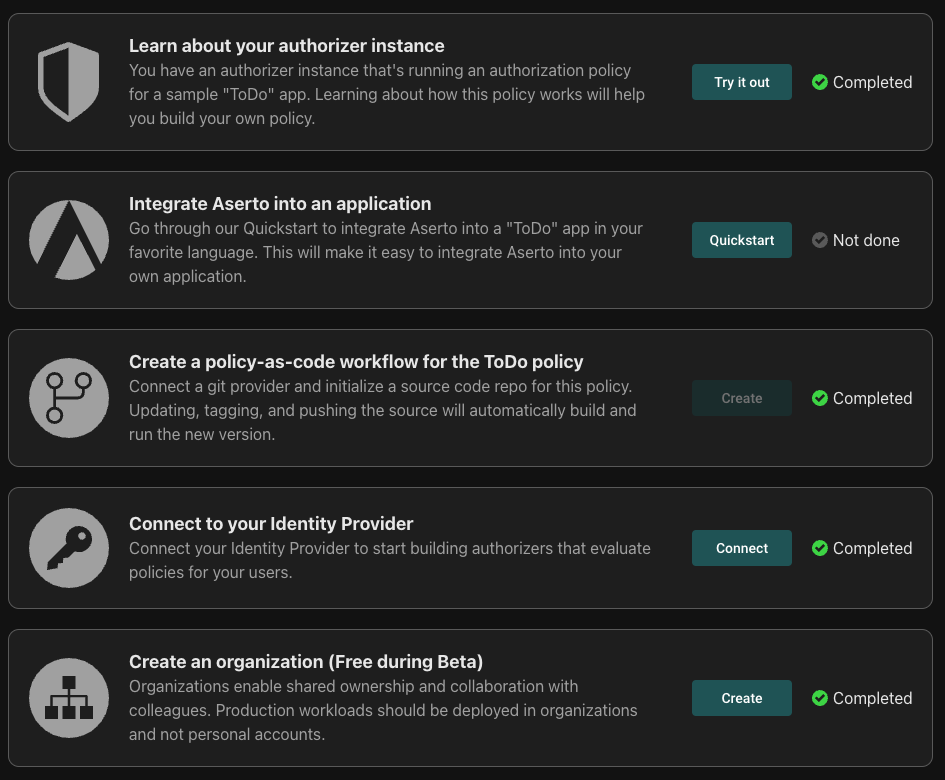Open the Quickstart button
This screenshot has width=945, height=780.
click(x=741, y=240)
